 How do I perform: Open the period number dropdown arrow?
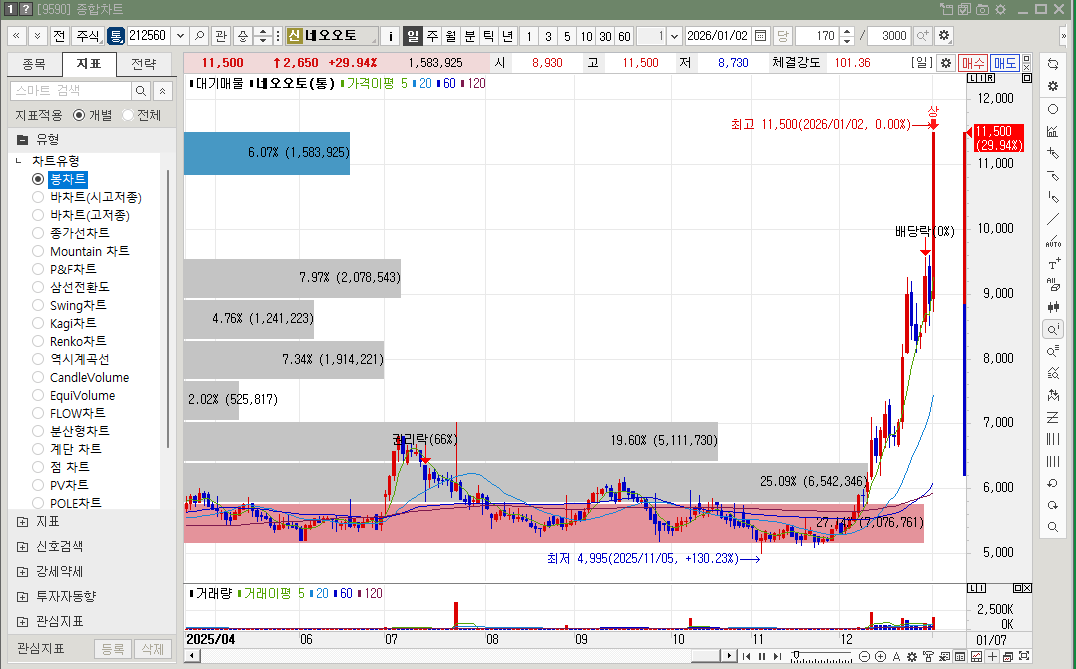(674, 36)
